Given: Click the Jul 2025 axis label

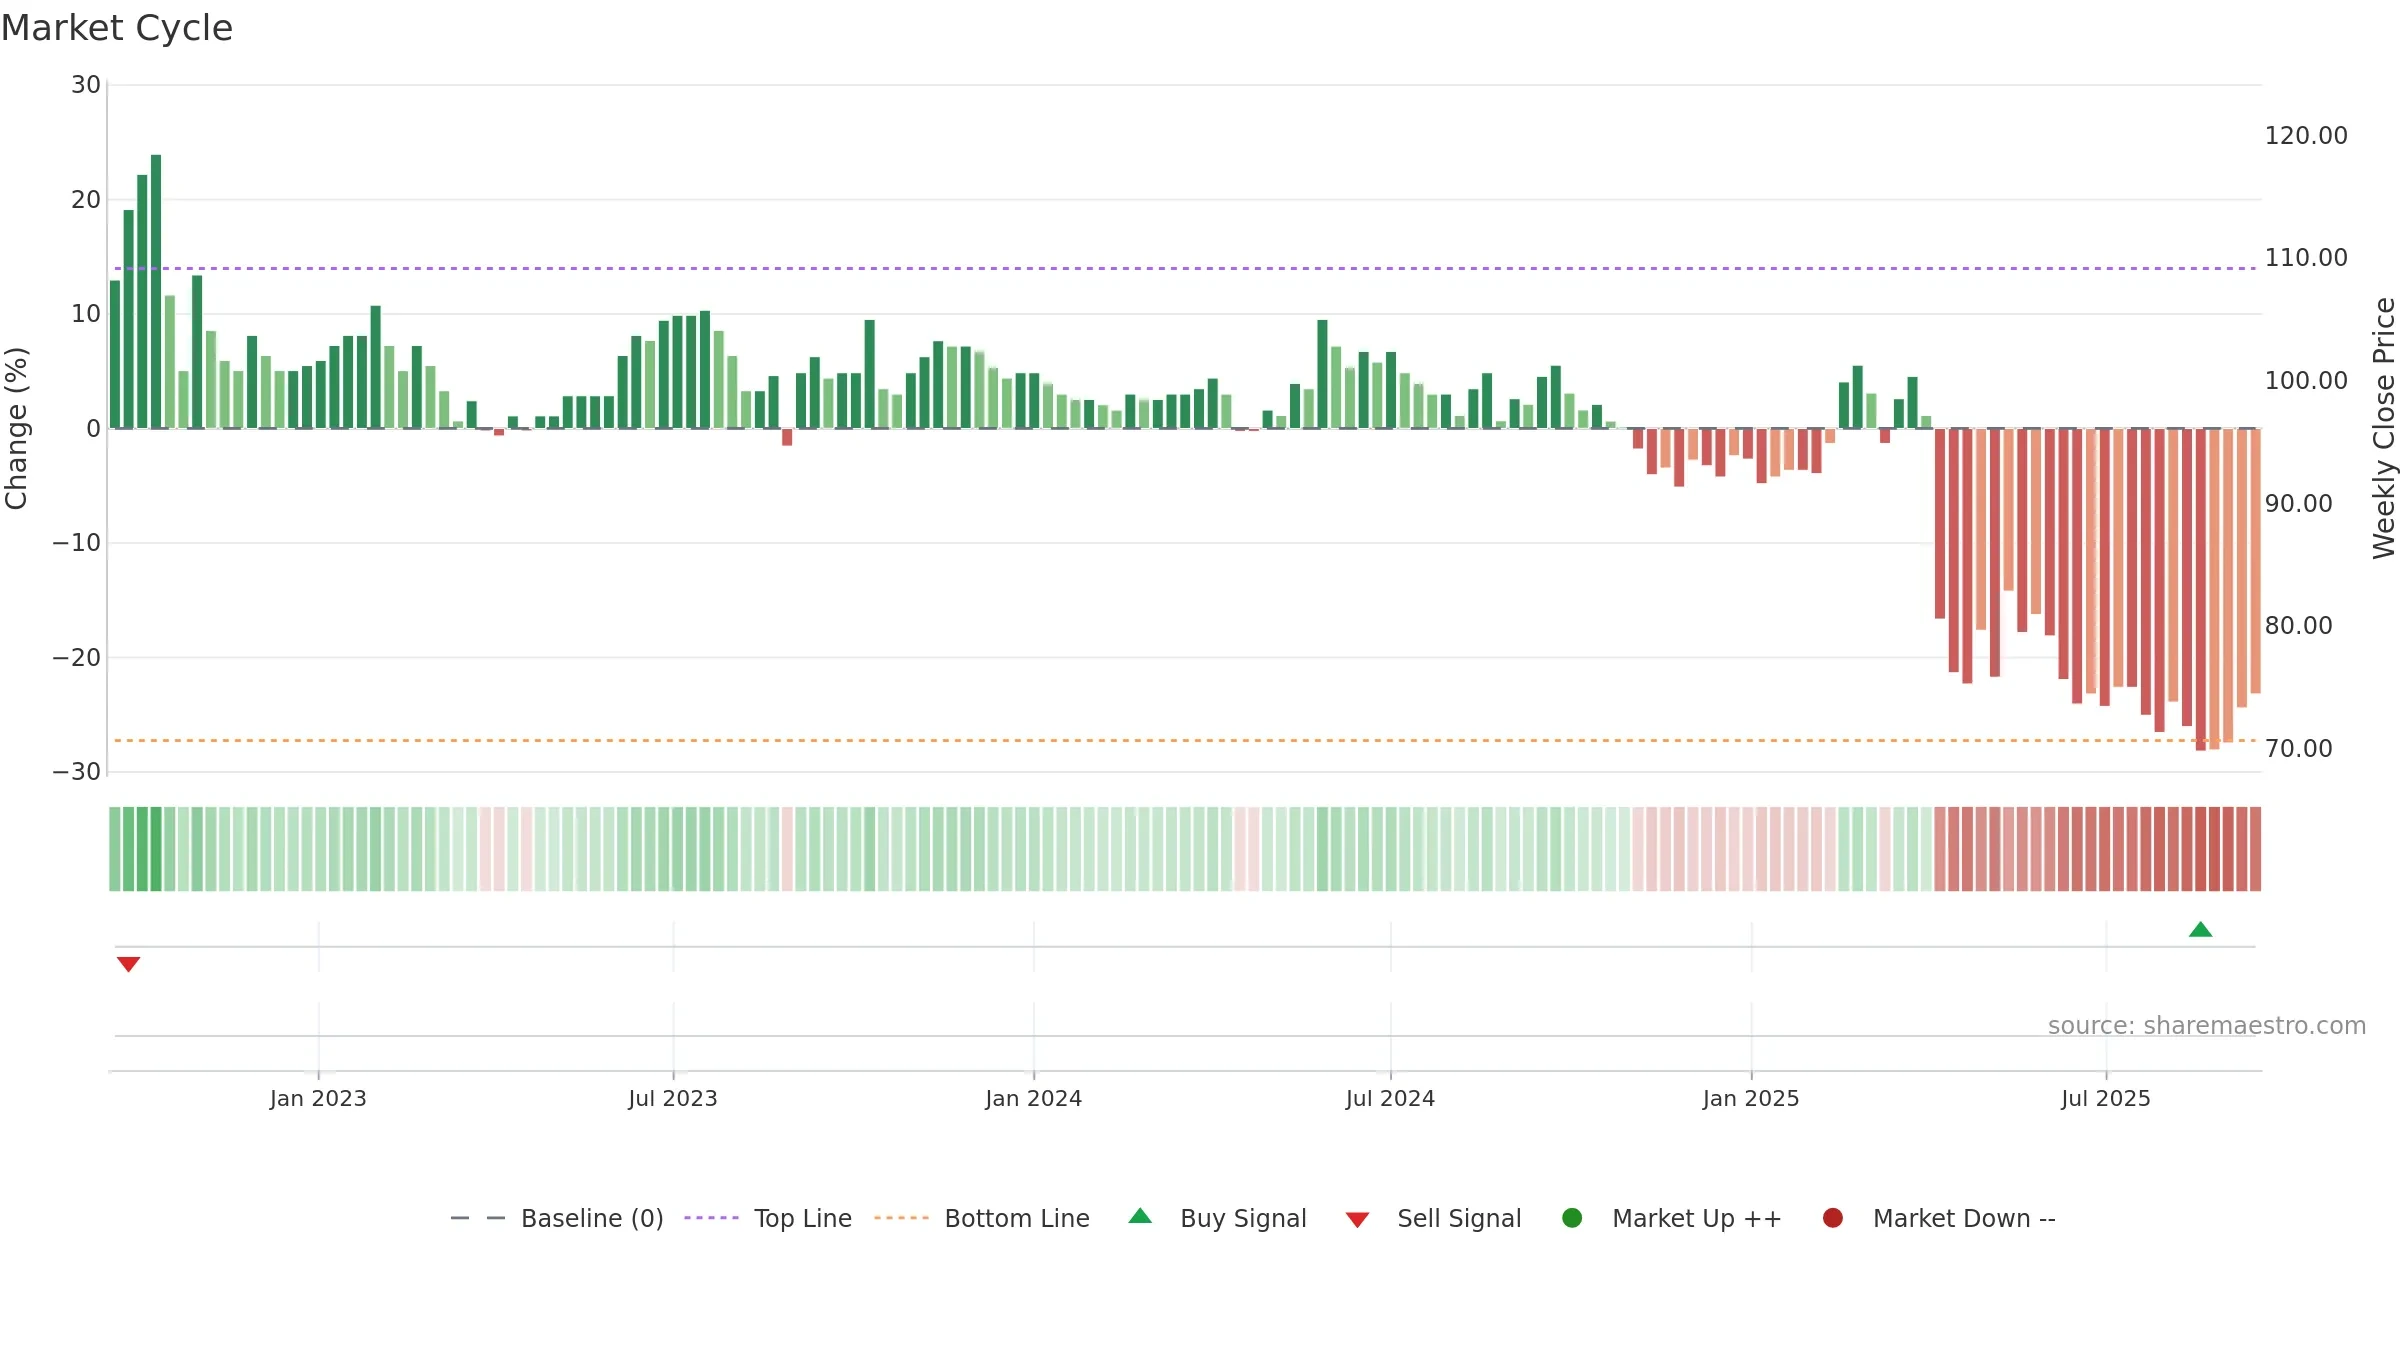Looking at the screenshot, I should [2106, 1098].
